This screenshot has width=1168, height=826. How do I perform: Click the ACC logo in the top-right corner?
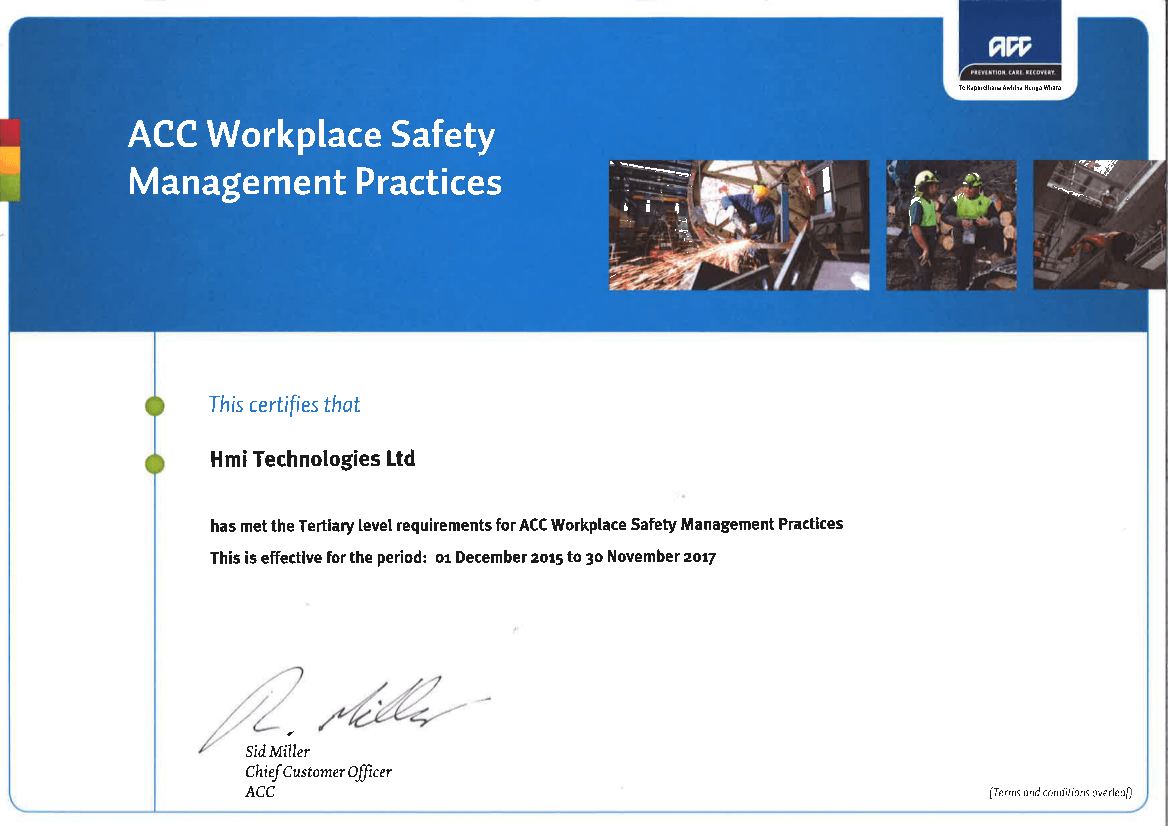pos(1009,47)
